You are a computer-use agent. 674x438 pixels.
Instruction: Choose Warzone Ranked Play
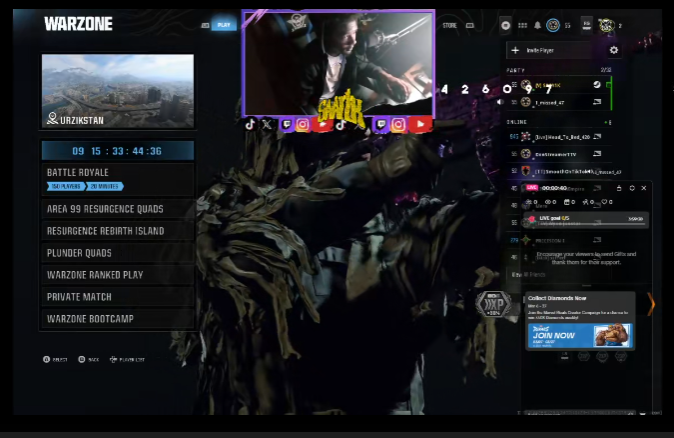click(x=118, y=275)
